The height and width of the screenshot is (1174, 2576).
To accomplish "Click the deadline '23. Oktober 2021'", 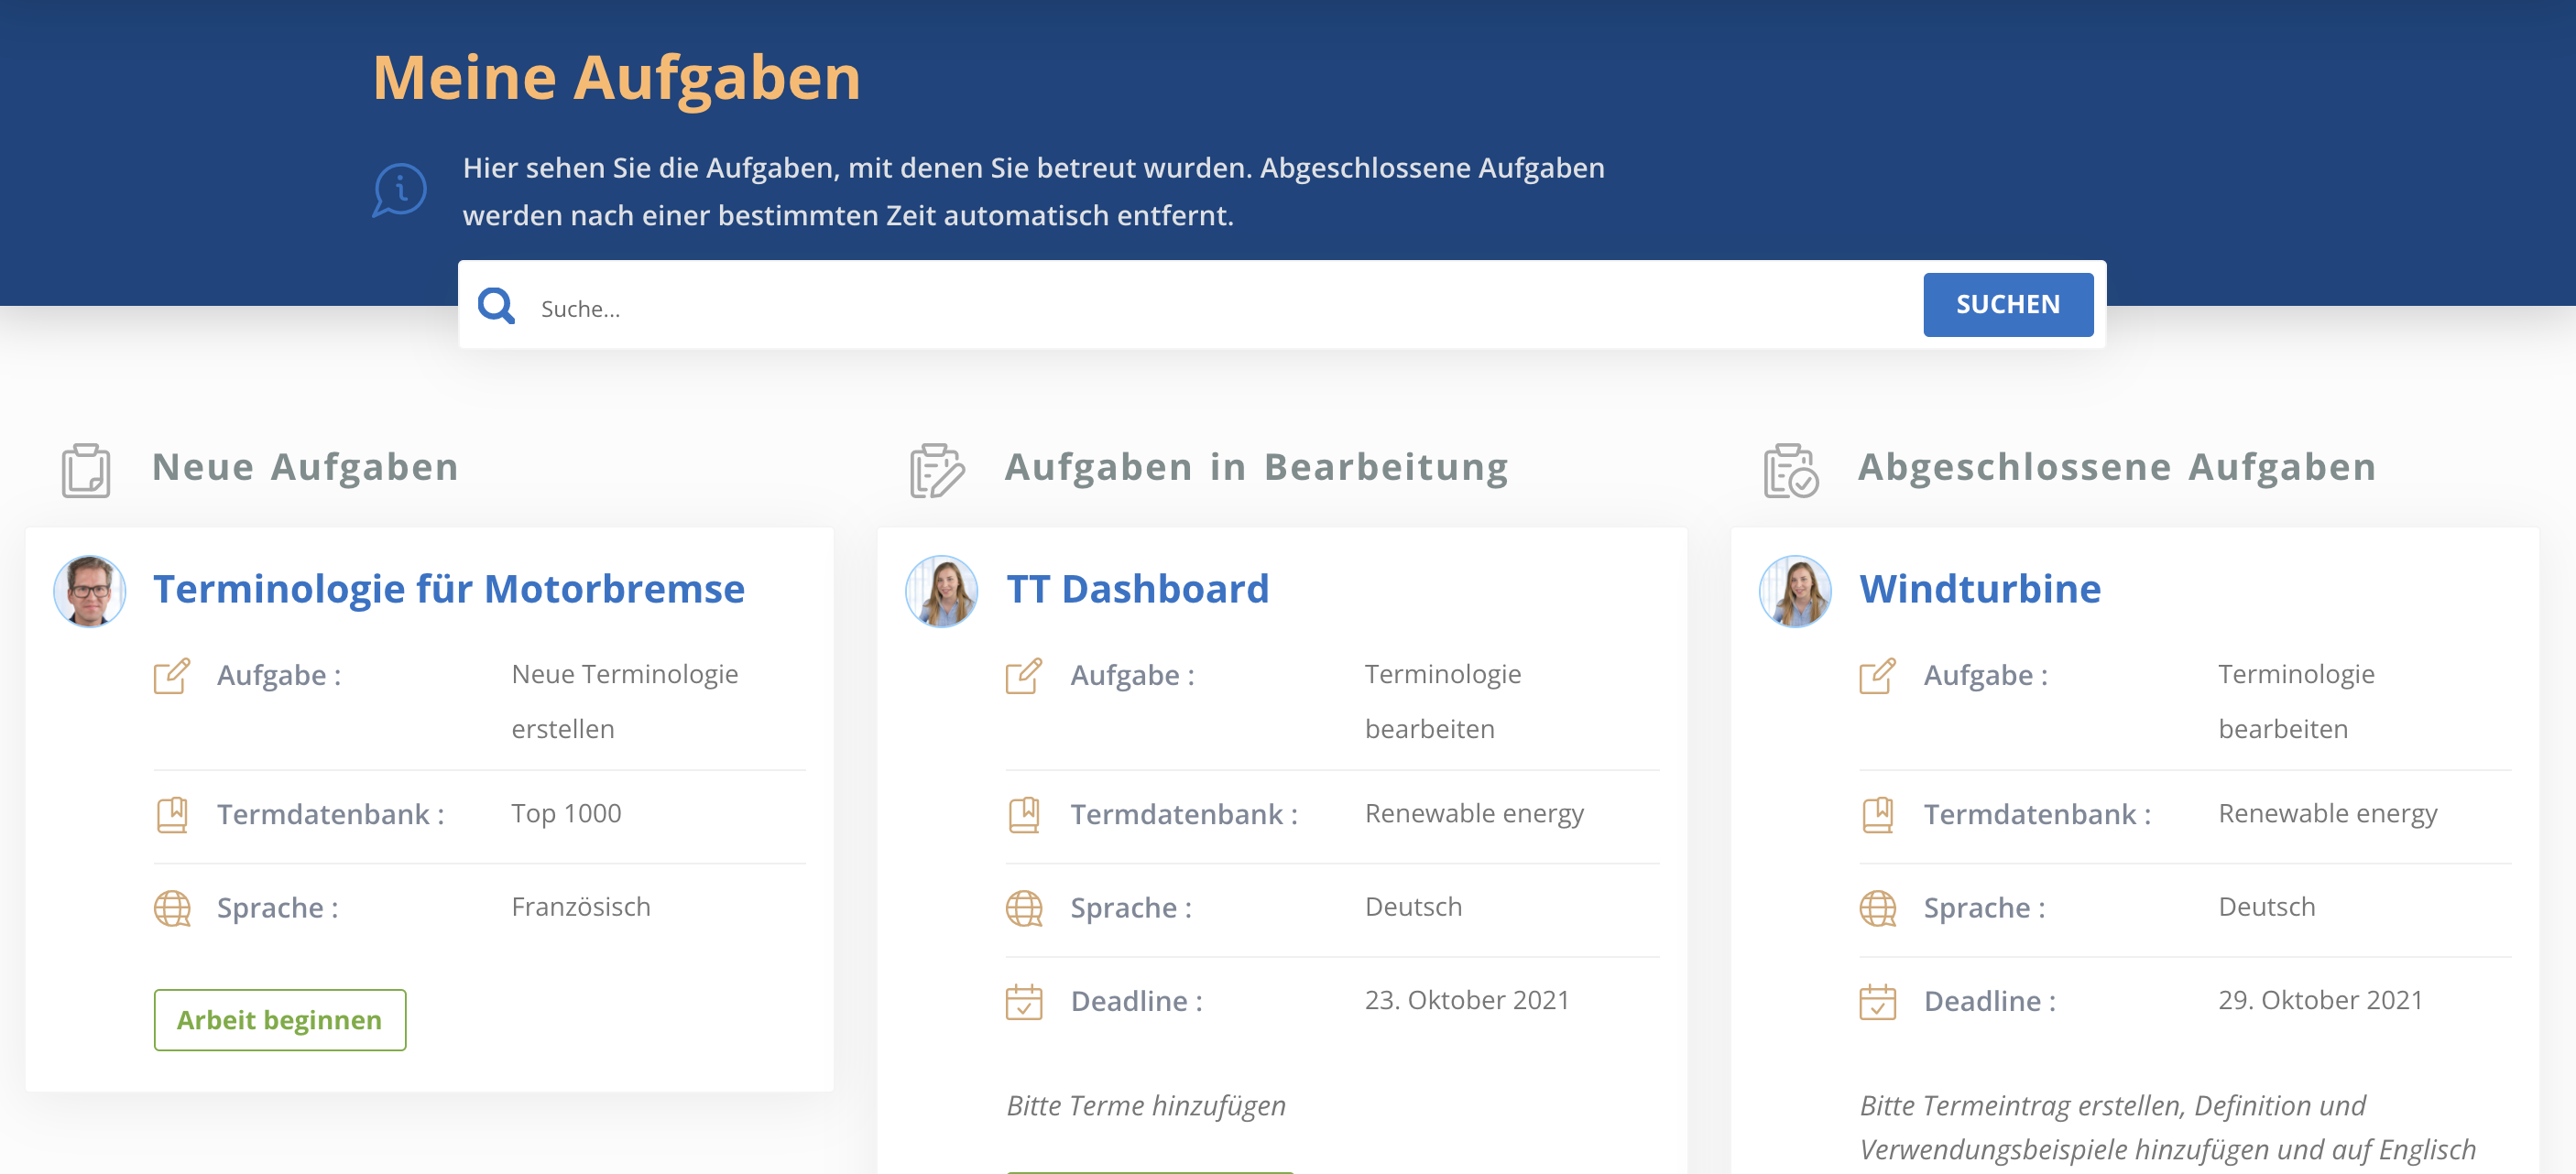I will tap(1467, 999).
